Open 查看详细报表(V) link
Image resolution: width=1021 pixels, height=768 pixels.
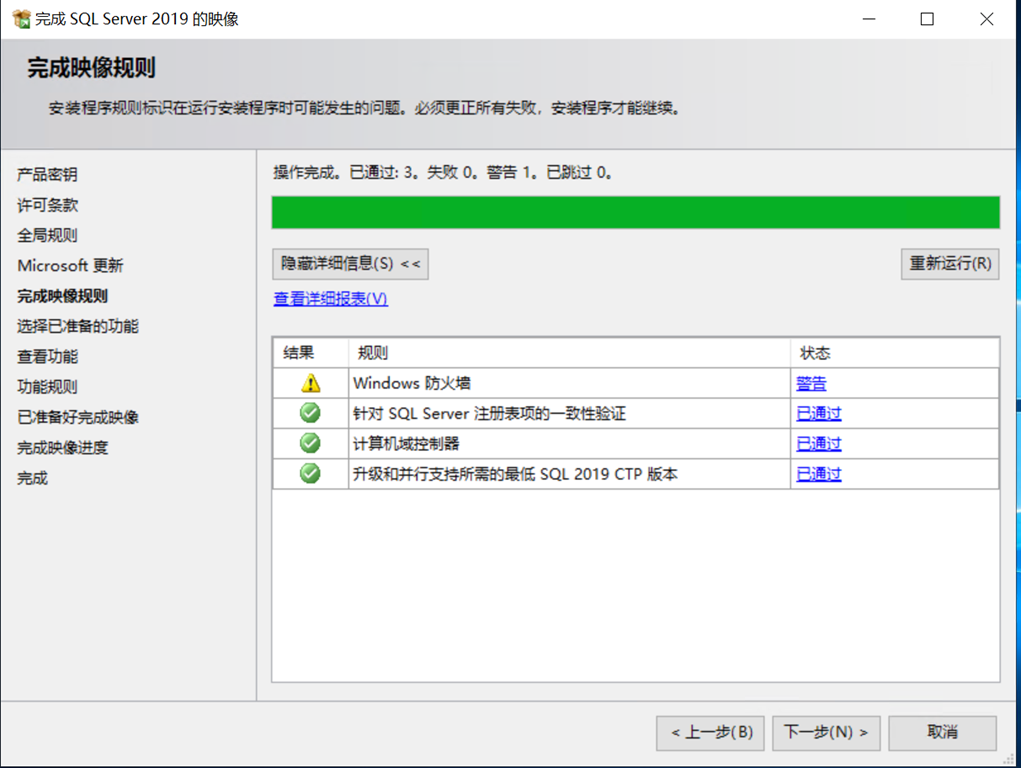click(x=330, y=298)
